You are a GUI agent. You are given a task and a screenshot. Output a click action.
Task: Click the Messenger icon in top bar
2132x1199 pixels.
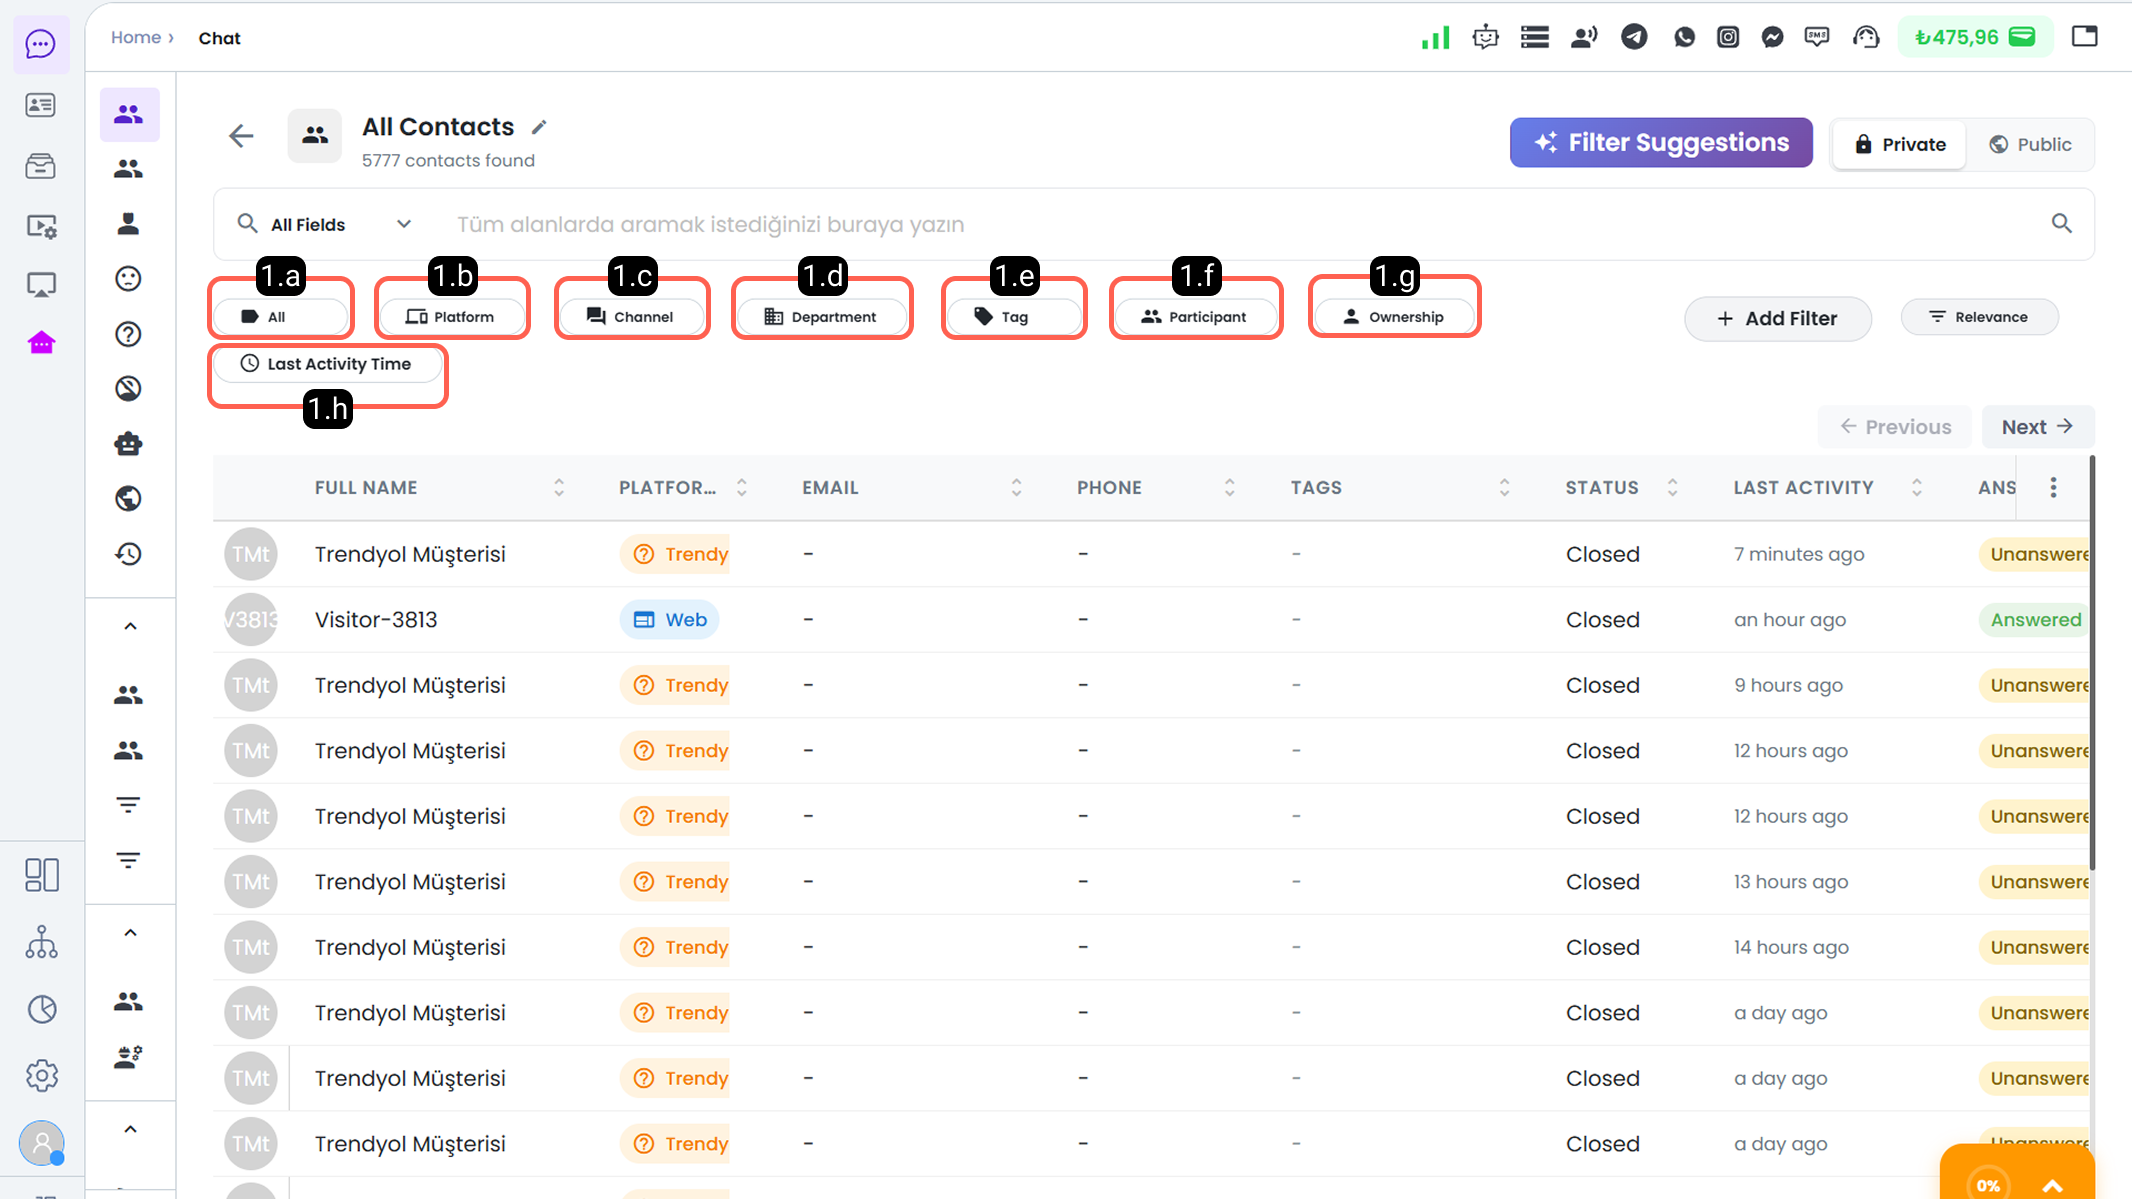coord(1772,38)
